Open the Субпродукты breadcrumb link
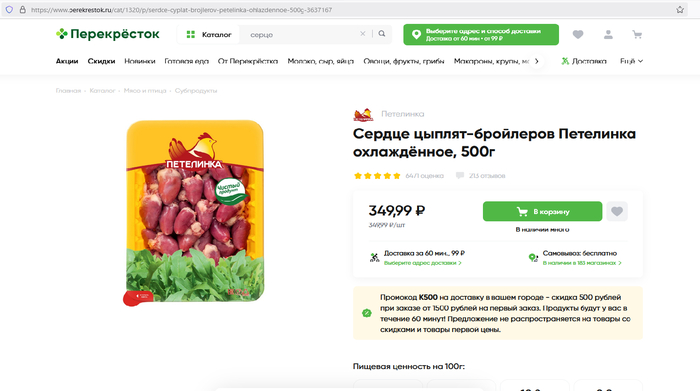 [x=196, y=91]
